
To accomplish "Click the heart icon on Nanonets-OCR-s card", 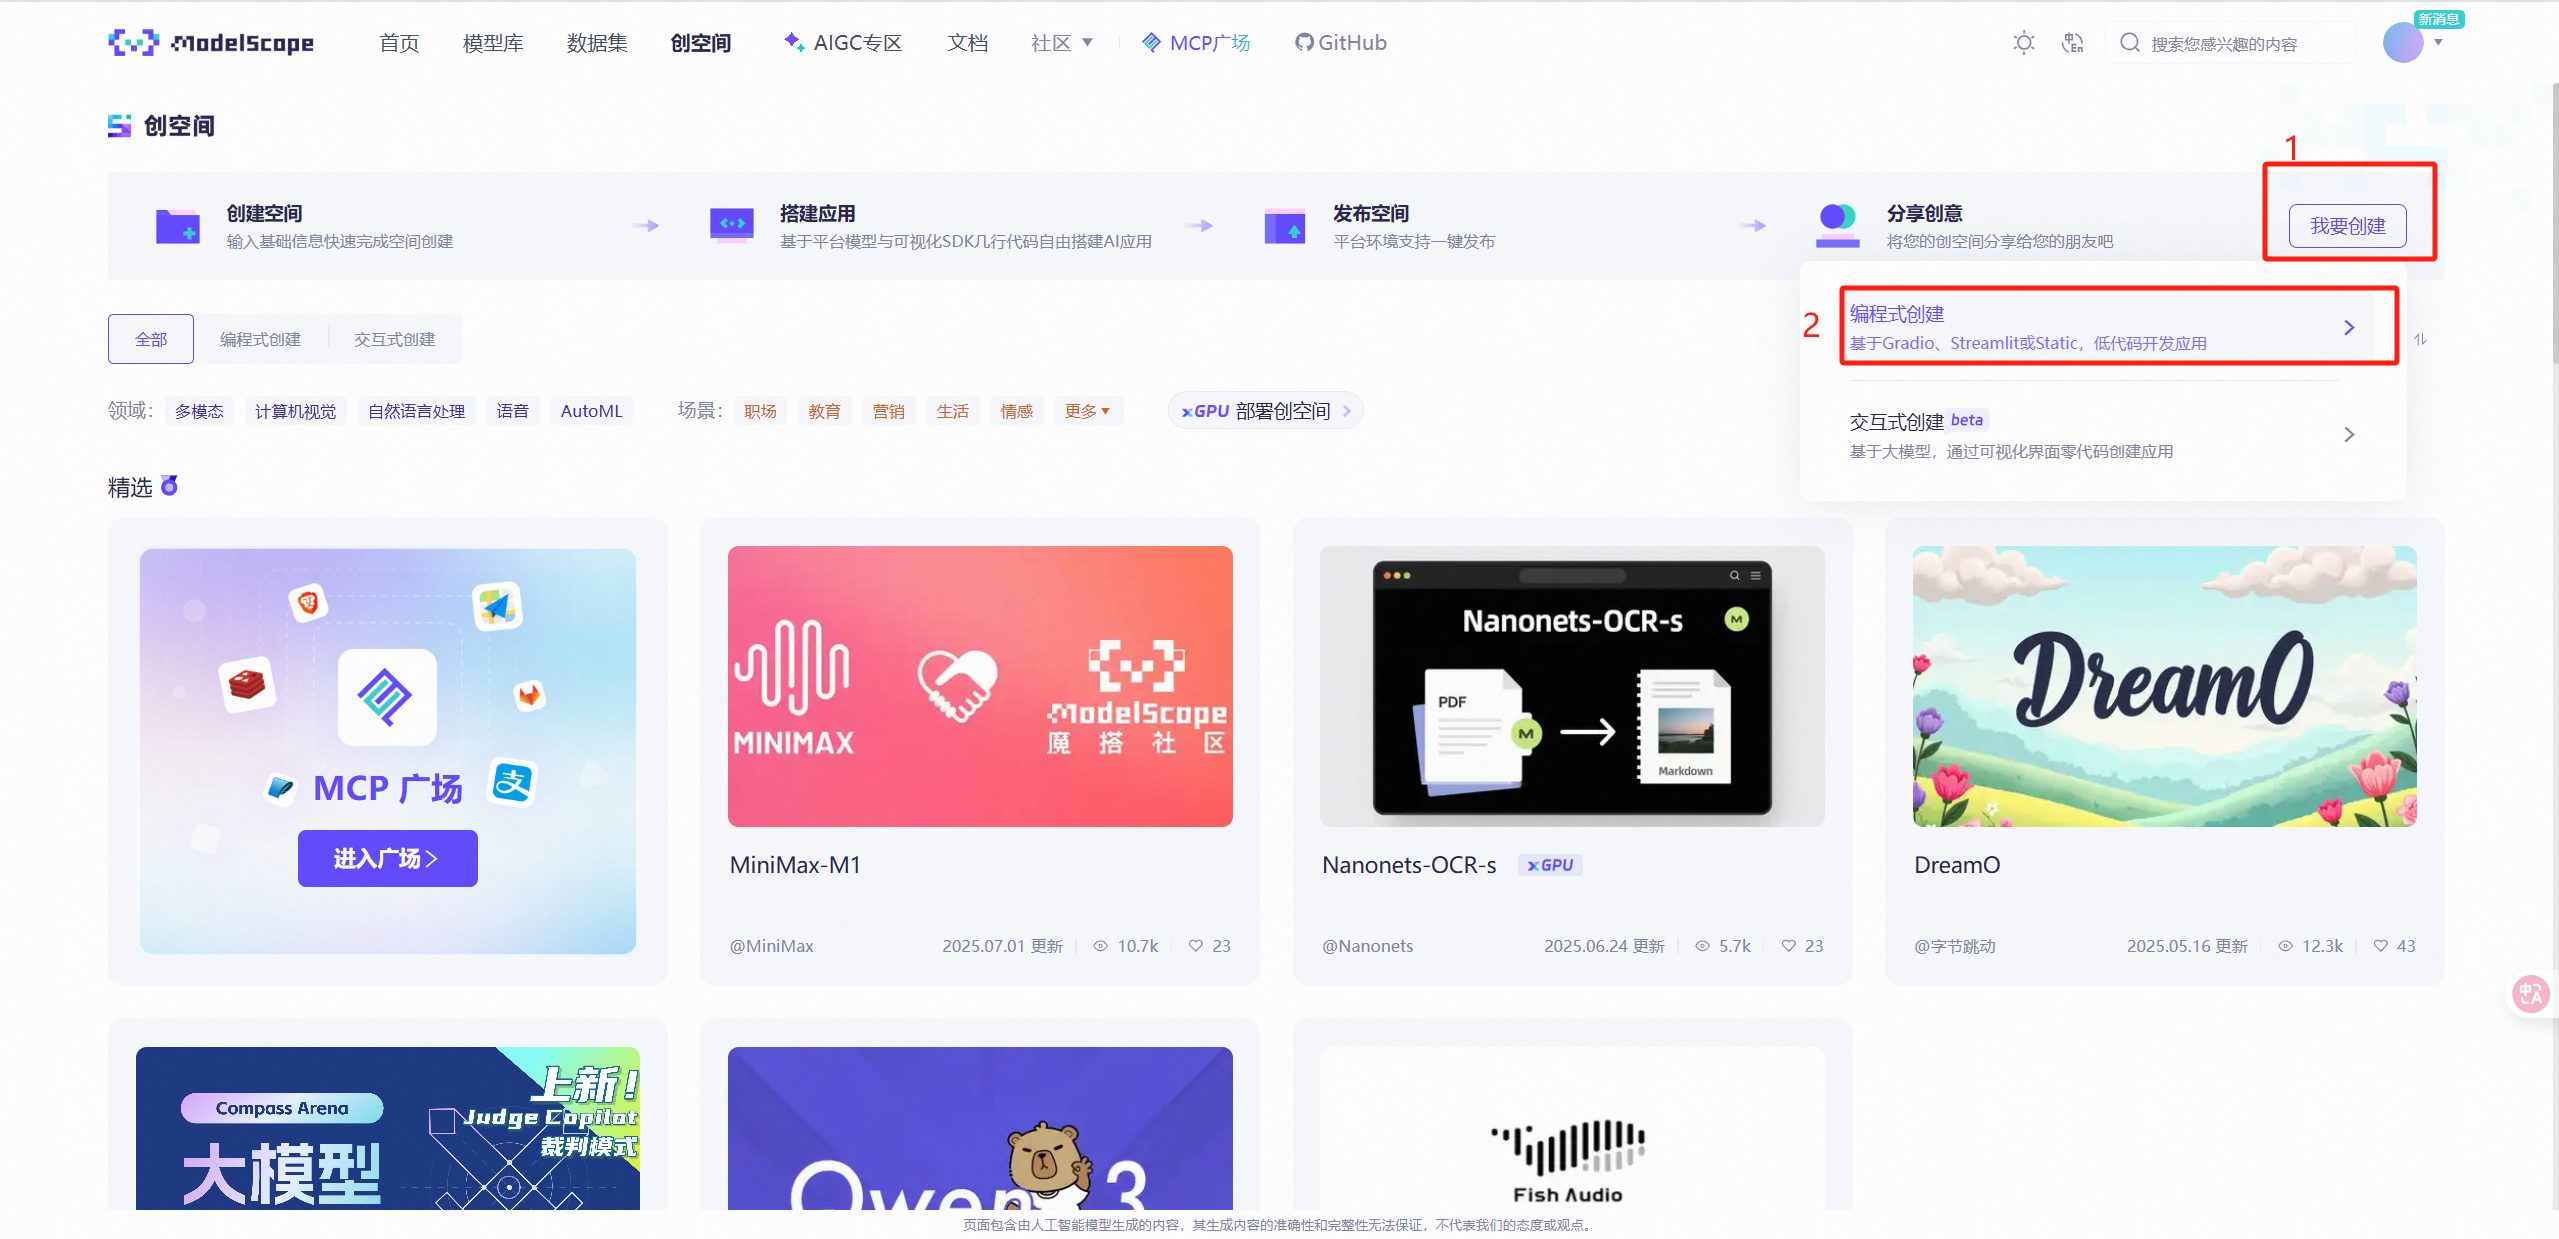I will pyautogui.click(x=1788, y=946).
